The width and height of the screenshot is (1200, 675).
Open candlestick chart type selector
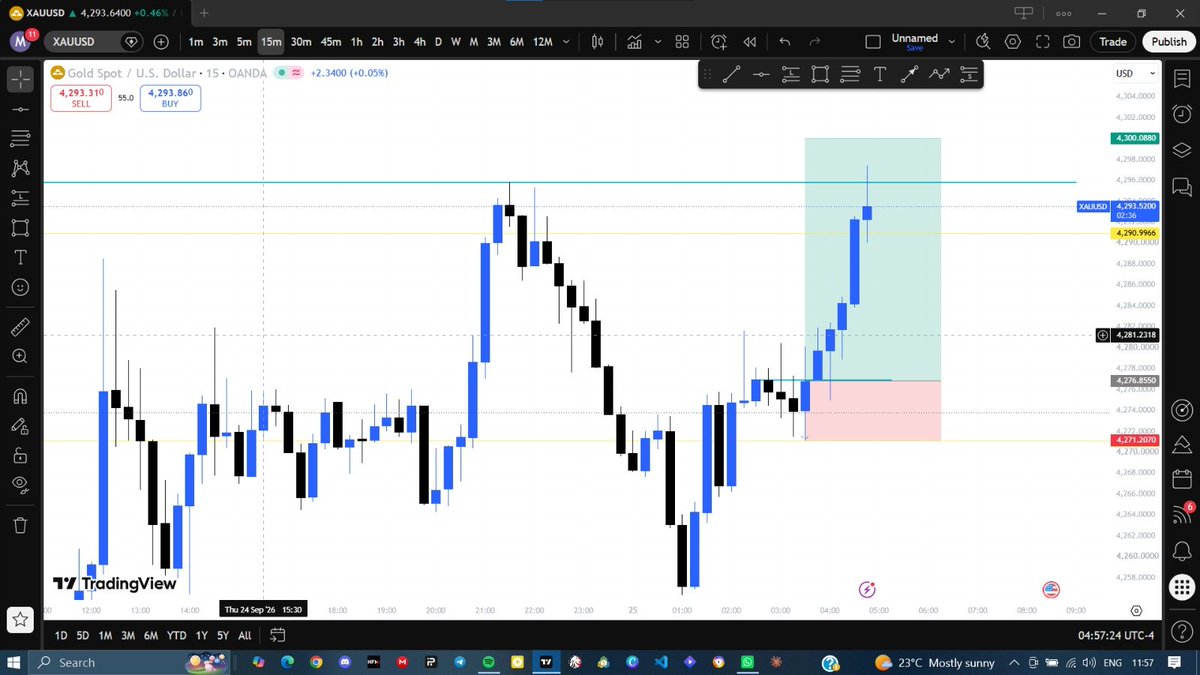[x=598, y=42]
